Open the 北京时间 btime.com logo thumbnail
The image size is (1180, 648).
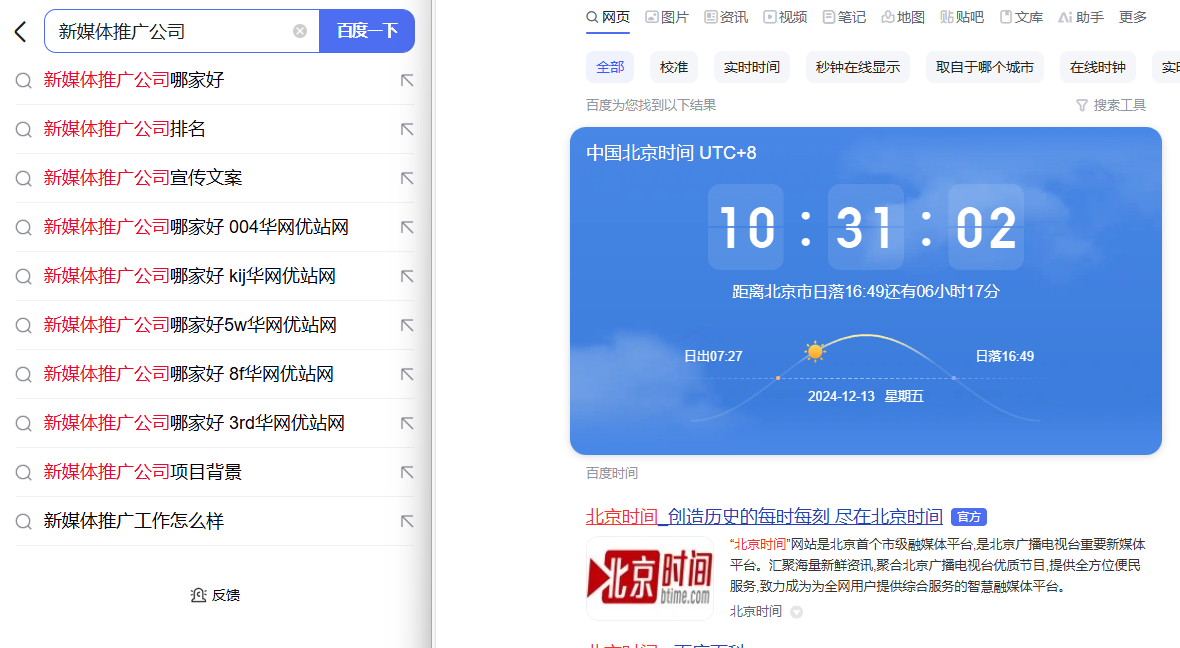[650, 578]
